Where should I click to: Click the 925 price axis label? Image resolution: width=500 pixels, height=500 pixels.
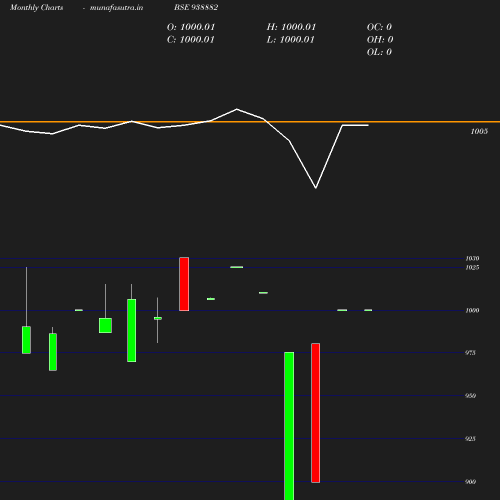(470, 439)
